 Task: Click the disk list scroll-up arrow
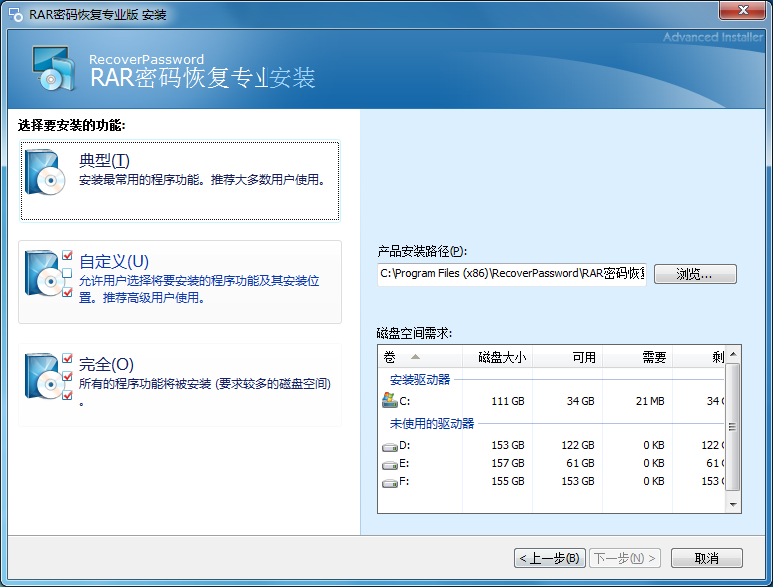733,354
